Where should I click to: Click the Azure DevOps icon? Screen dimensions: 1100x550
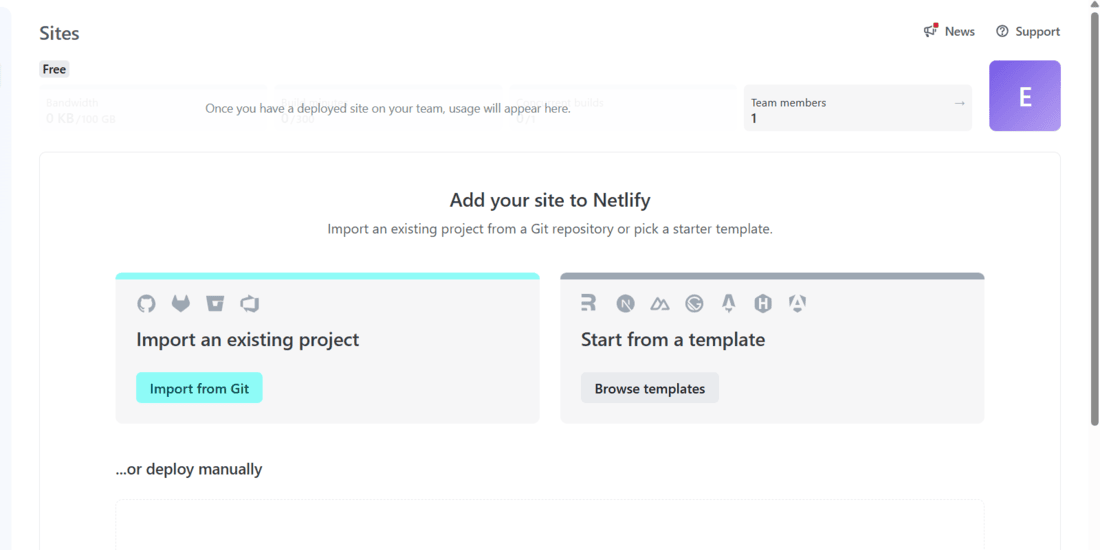pos(250,303)
